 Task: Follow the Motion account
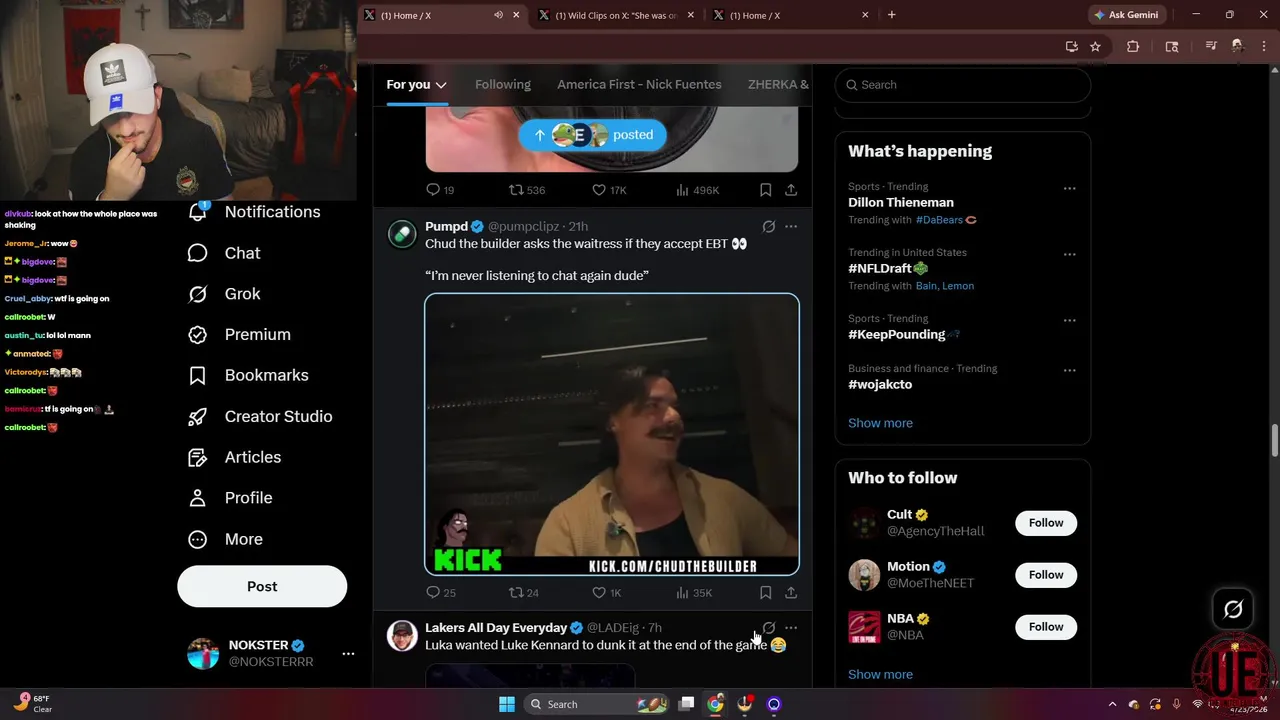pos(1046,575)
